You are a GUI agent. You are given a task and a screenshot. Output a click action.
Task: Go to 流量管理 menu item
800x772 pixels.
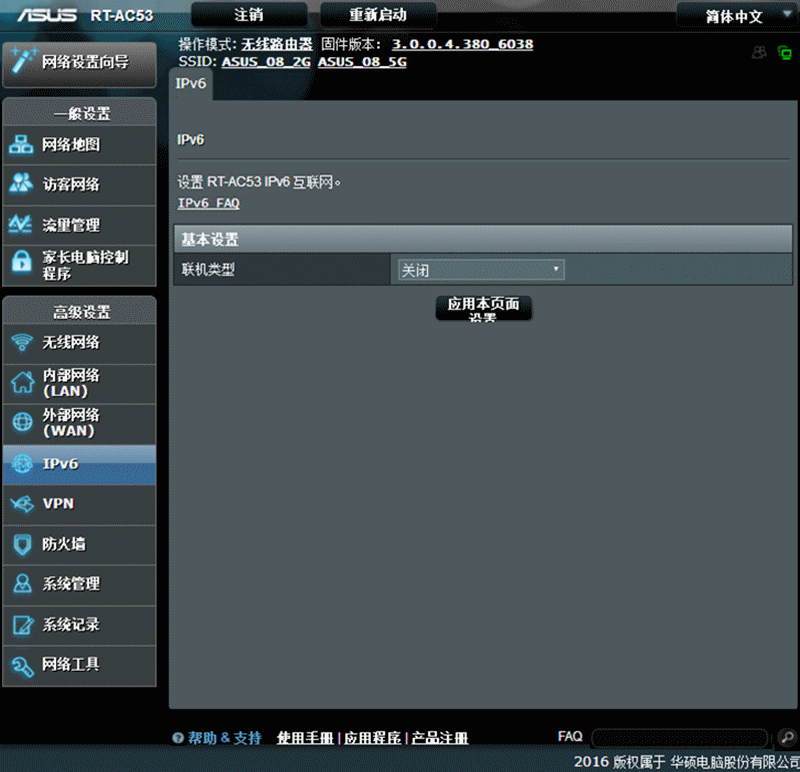pos(80,225)
